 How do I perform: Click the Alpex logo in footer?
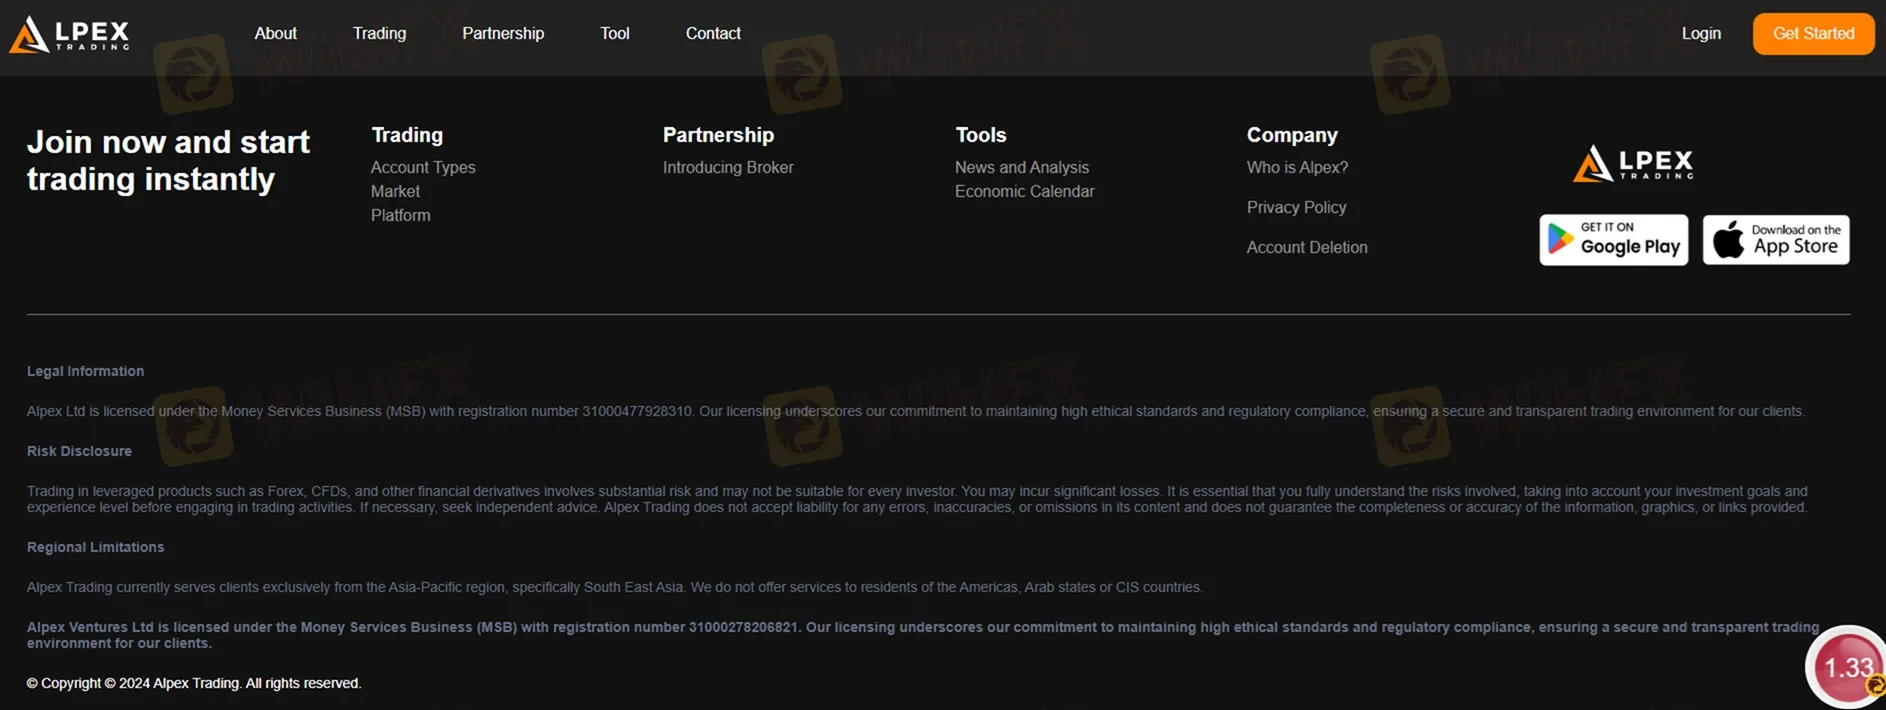(1633, 163)
